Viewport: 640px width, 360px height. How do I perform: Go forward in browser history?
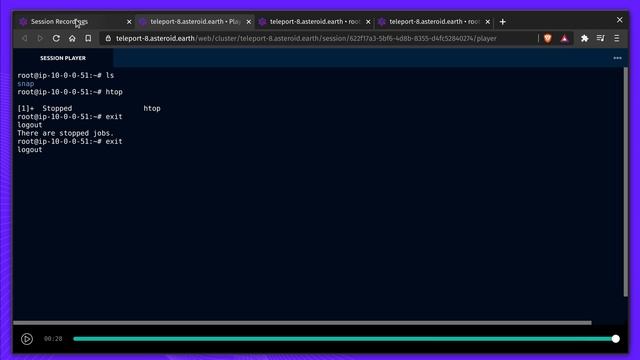point(40,38)
